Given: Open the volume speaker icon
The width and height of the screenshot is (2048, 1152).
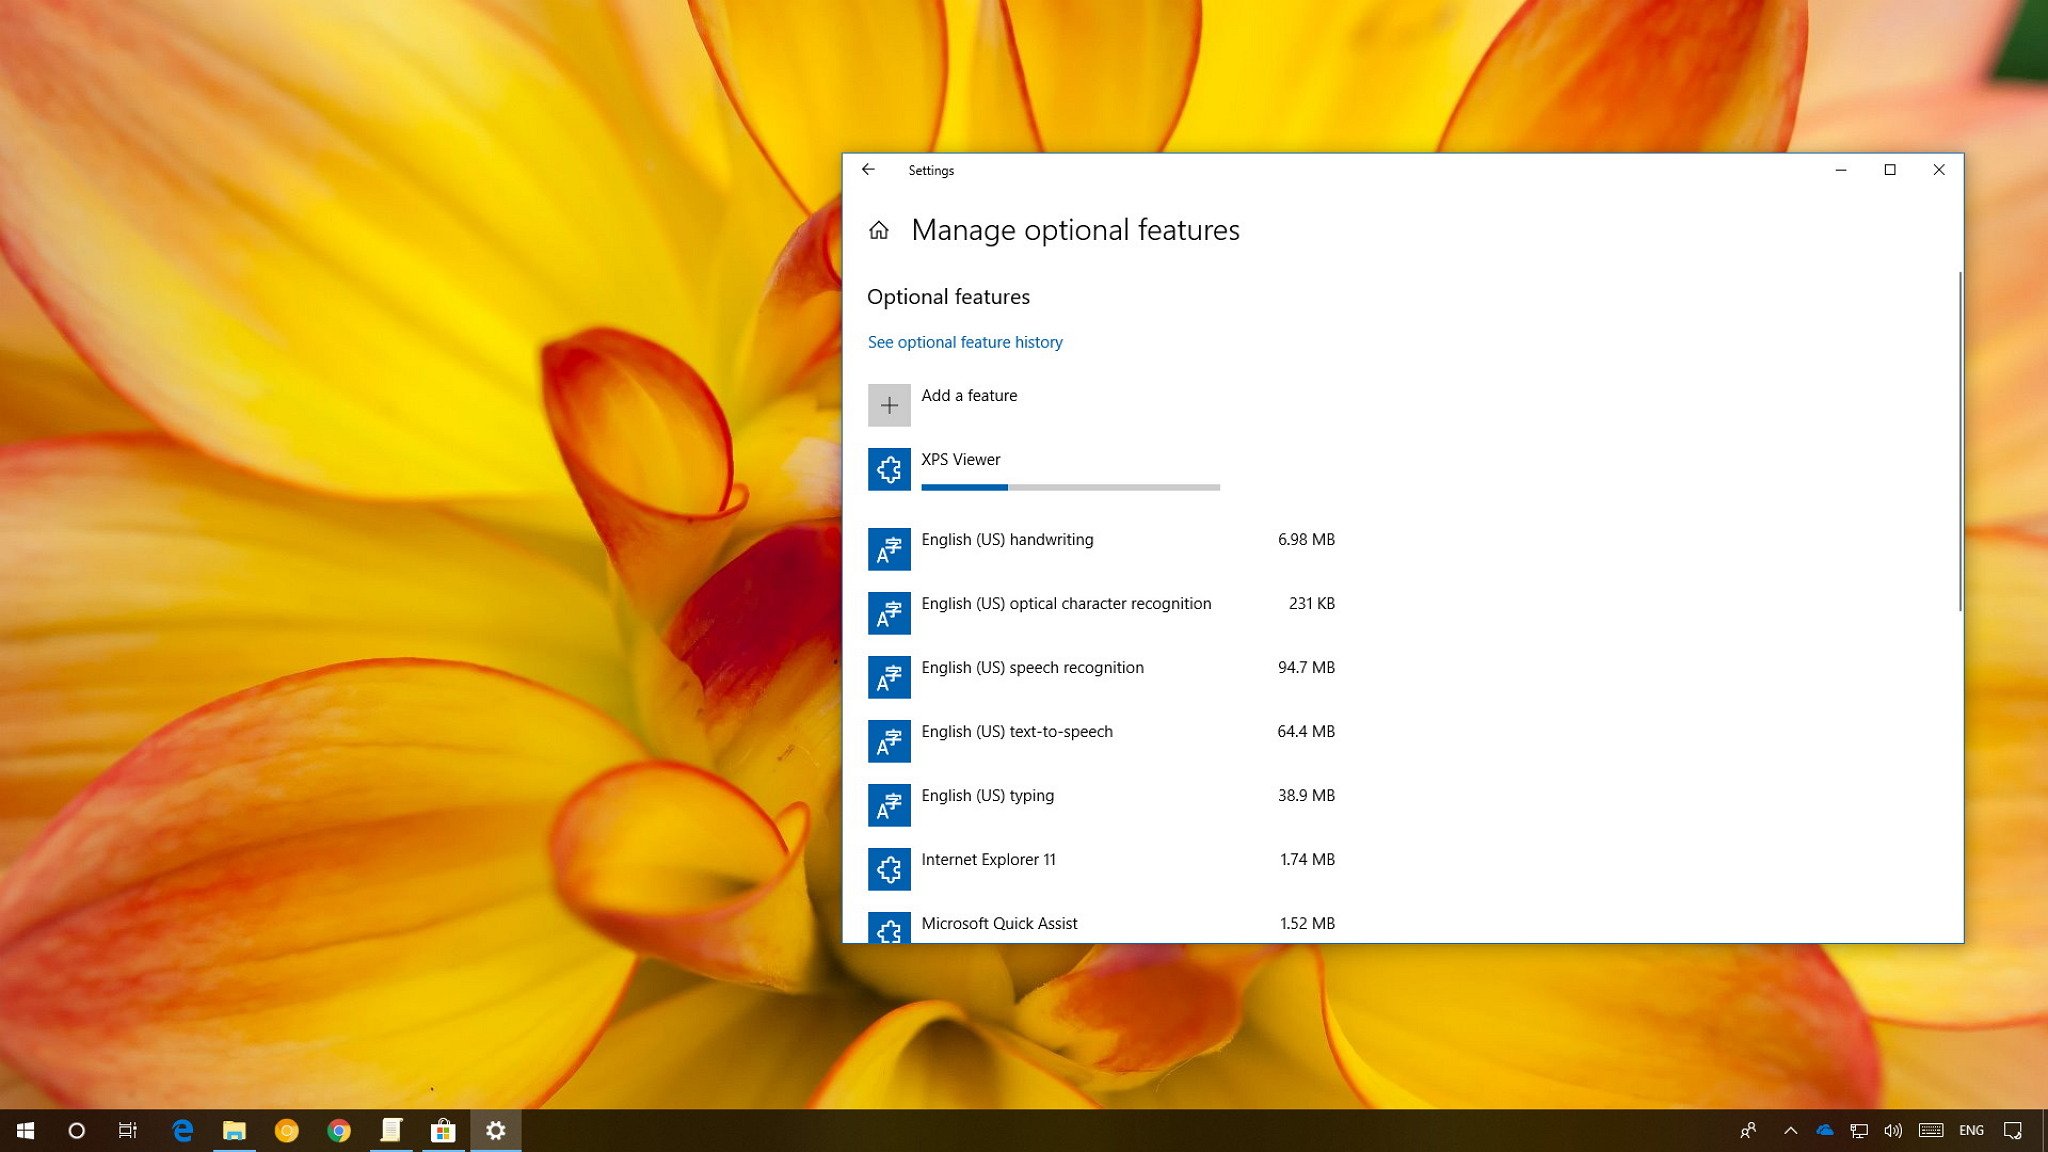Looking at the screenshot, I should pos(1893,1131).
